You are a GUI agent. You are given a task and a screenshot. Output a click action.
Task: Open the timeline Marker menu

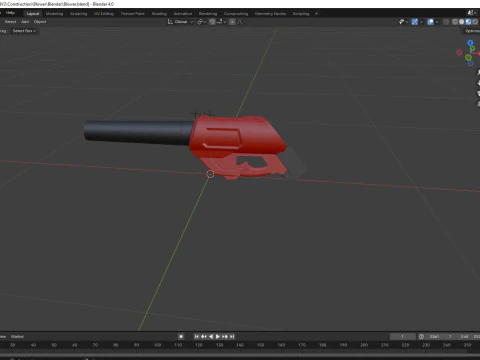(x=17, y=337)
